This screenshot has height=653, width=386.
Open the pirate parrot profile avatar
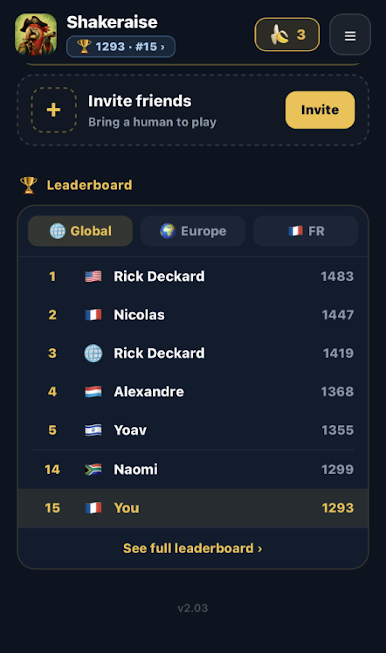[36, 34]
